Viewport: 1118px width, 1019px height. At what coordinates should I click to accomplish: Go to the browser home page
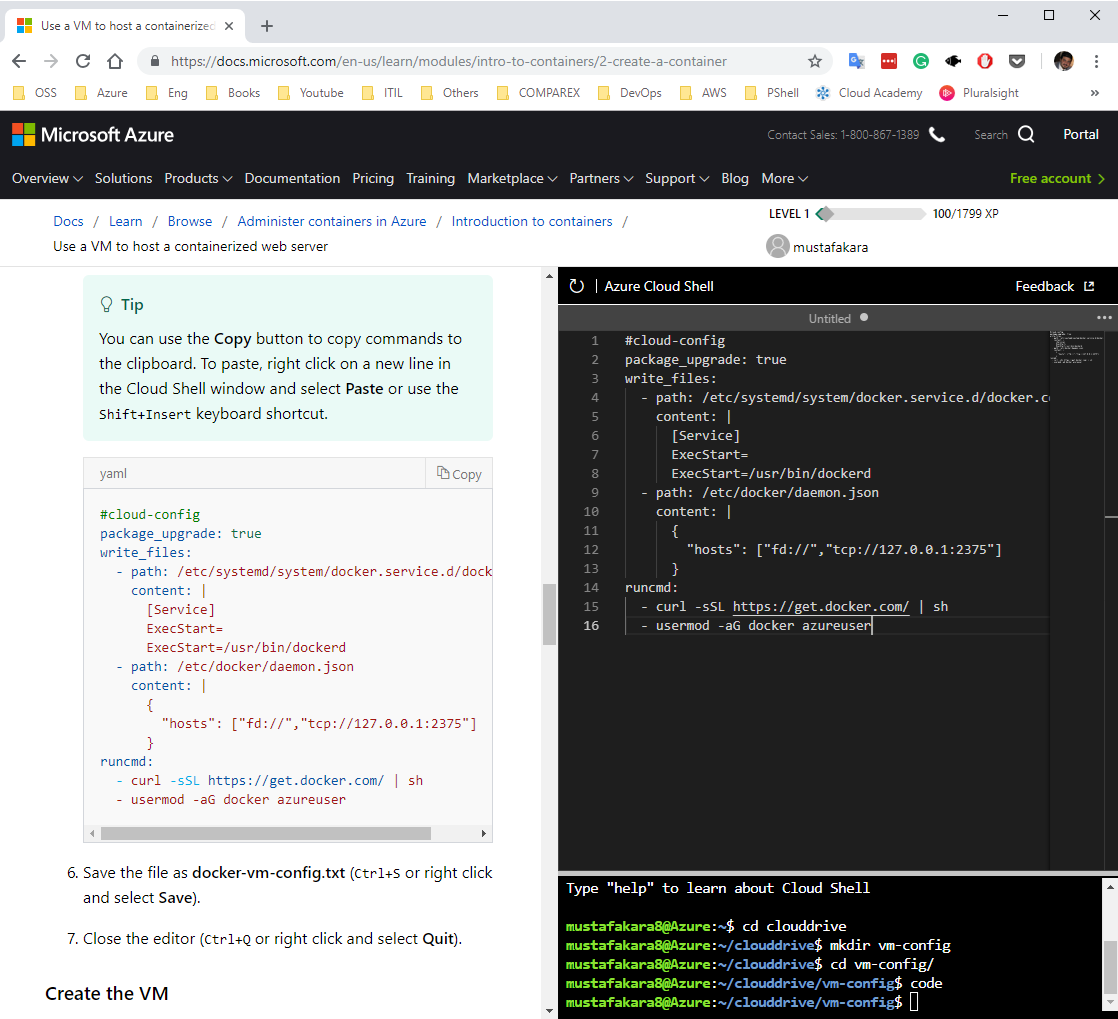115,61
